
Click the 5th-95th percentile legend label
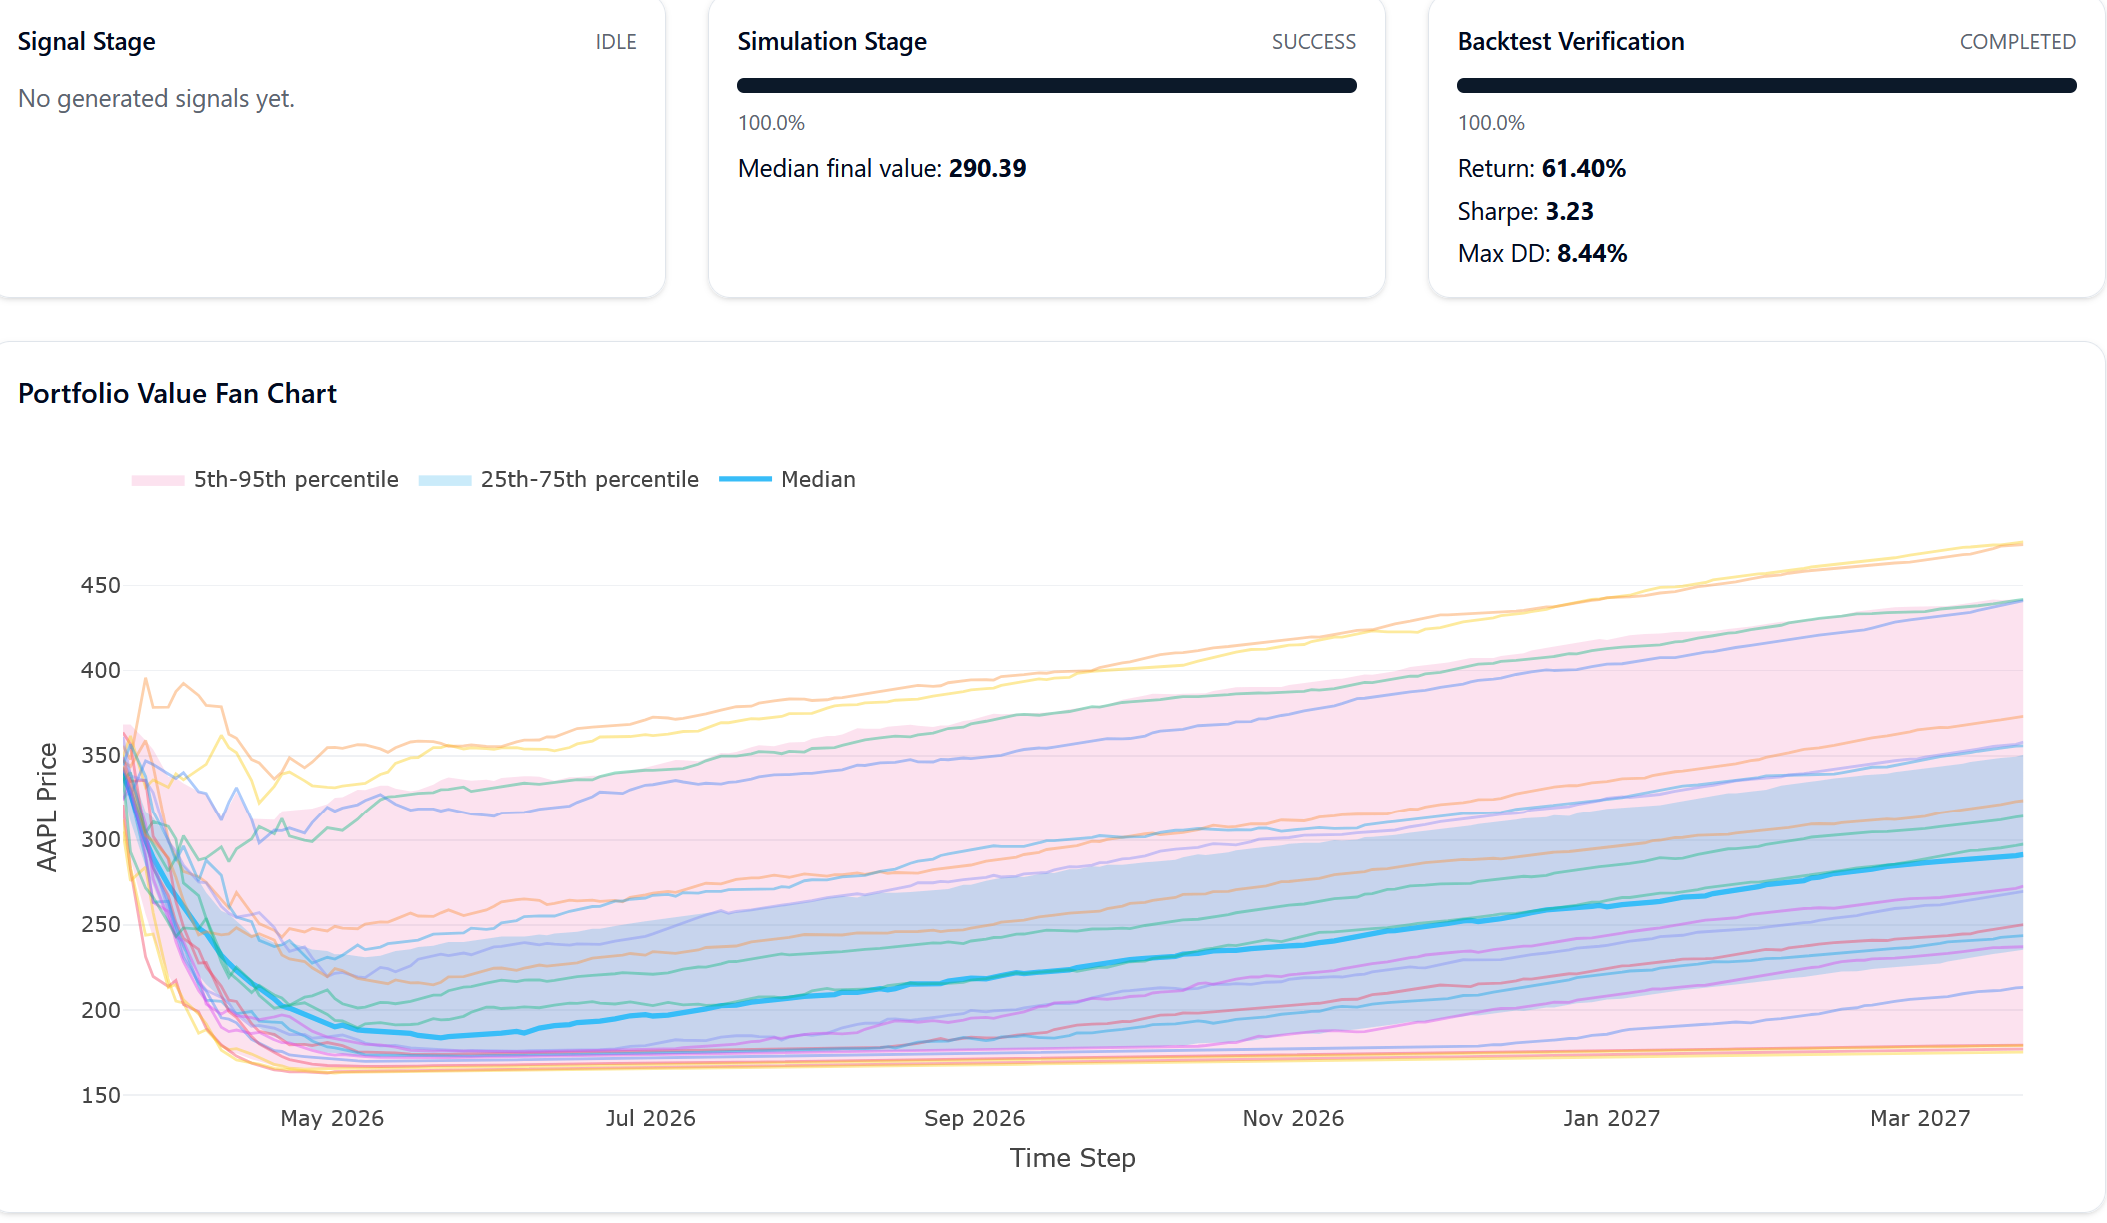point(296,480)
